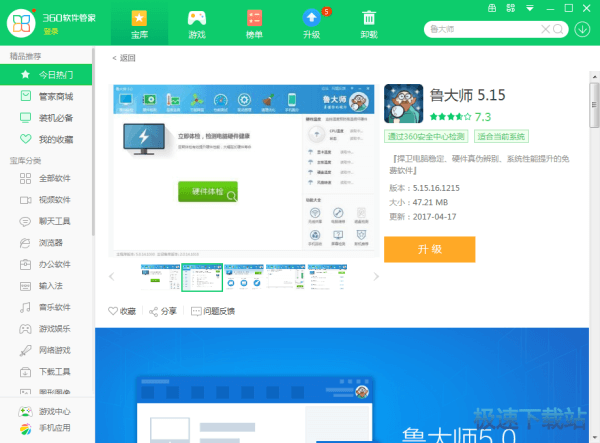This screenshot has height=443, width=600.
Task: Select the 全部软件 category
Action: [x=46, y=178]
